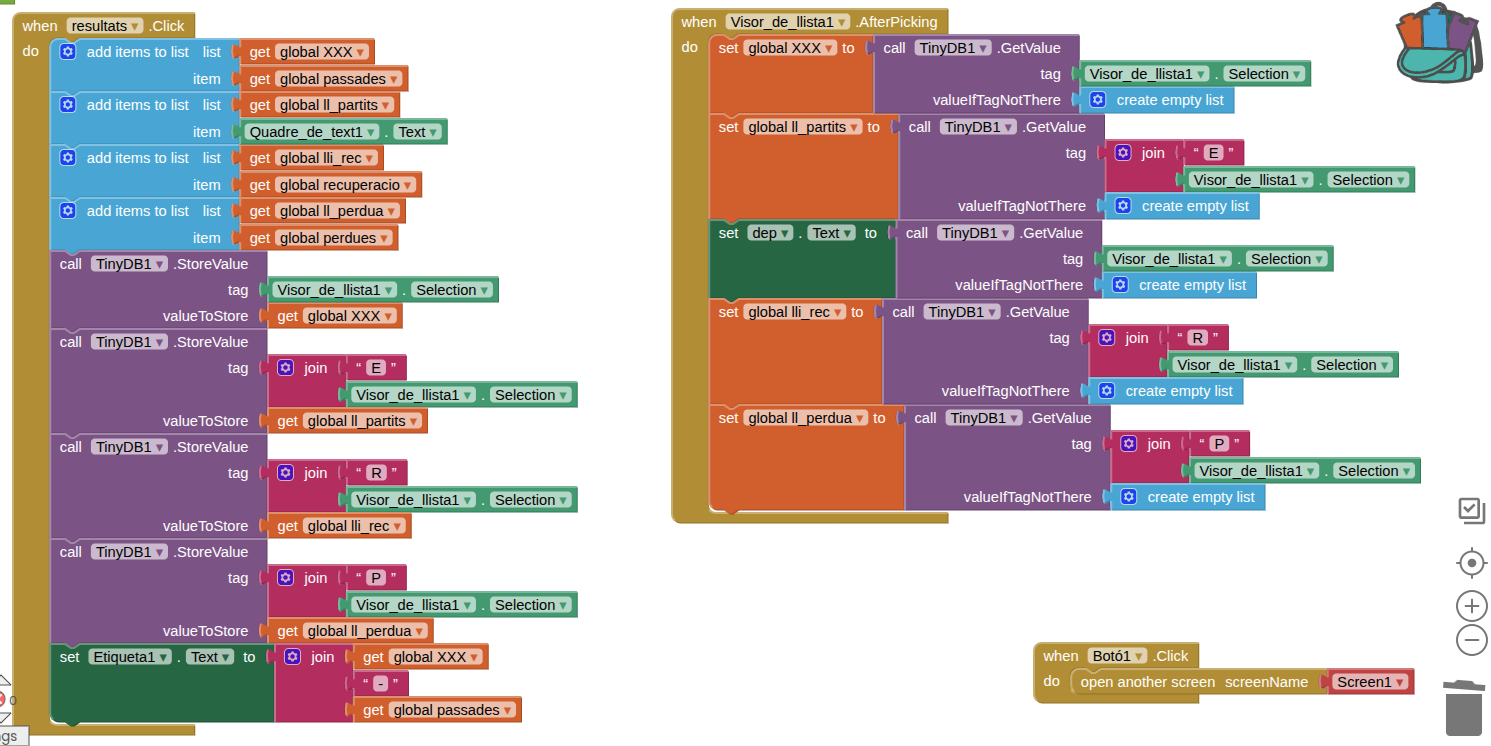This screenshot has width=1491, height=746.
Task: Open the Botó1 component dropdown
Action: [x=1140, y=656]
